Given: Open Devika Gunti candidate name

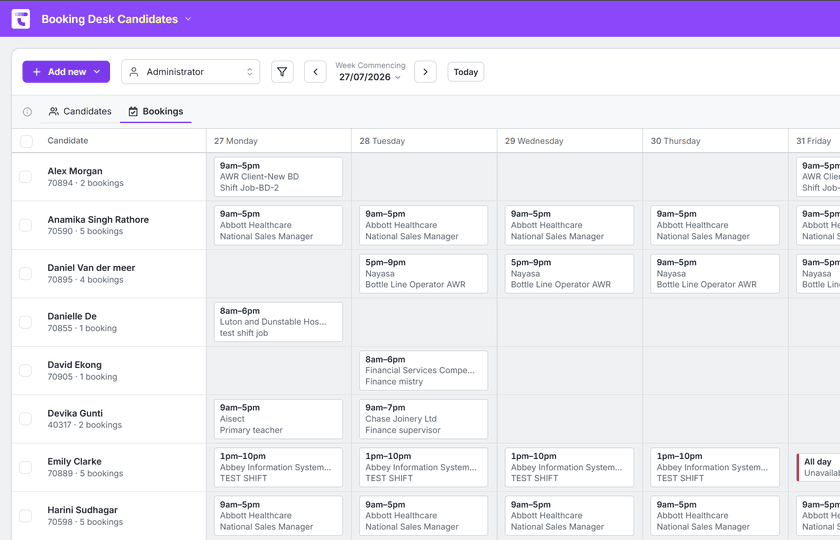Looking at the screenshot, I should pos(75,413).
